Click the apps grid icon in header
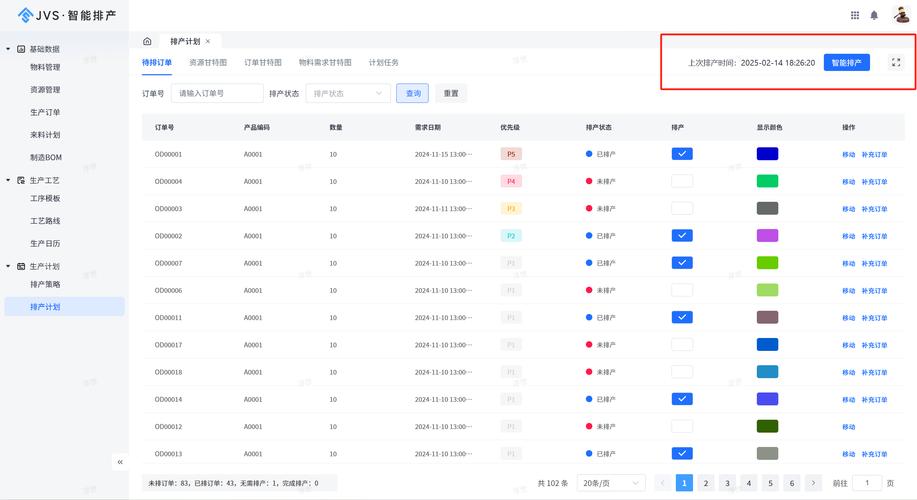Viewport: 917px width, 500px height. point(855,15)
